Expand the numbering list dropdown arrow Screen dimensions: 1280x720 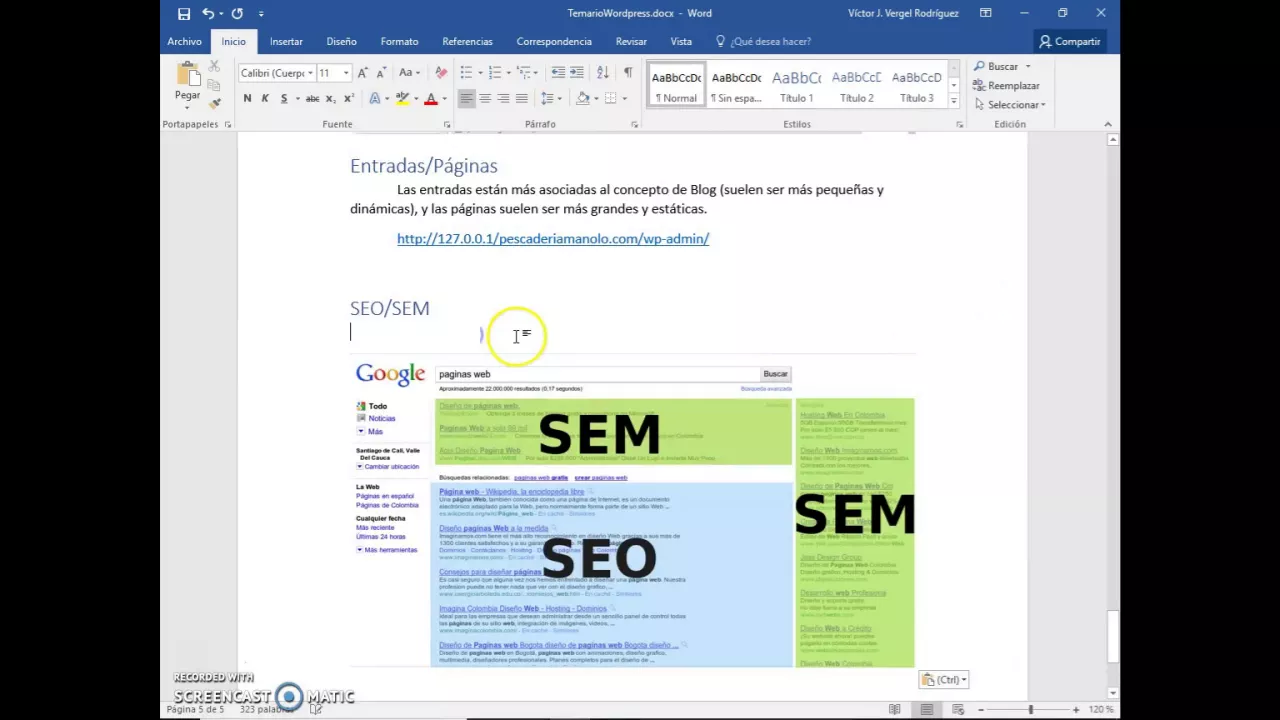pyautogui.click(x=508, y=73)
